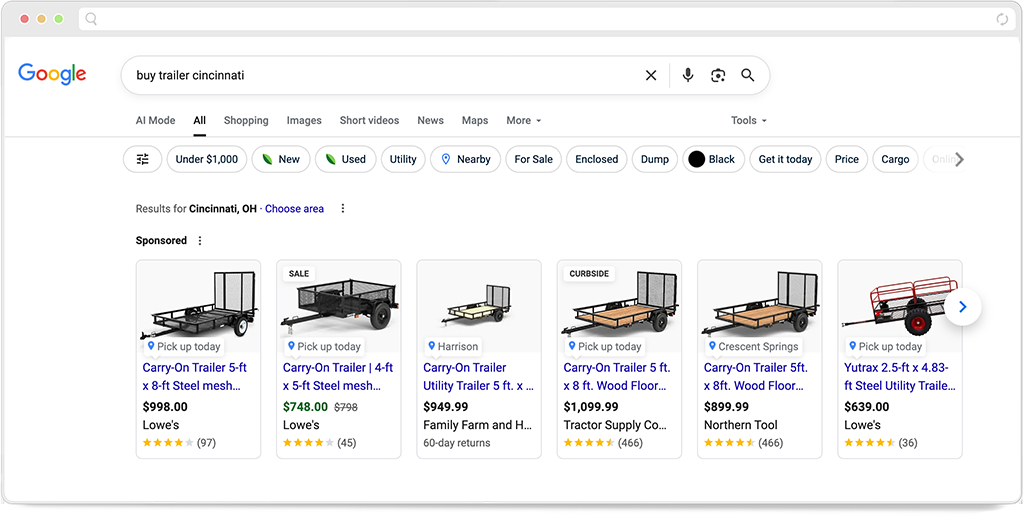Switch to the Maps tab
This screenshot has height=516, width=1024.
coord(475,121)
